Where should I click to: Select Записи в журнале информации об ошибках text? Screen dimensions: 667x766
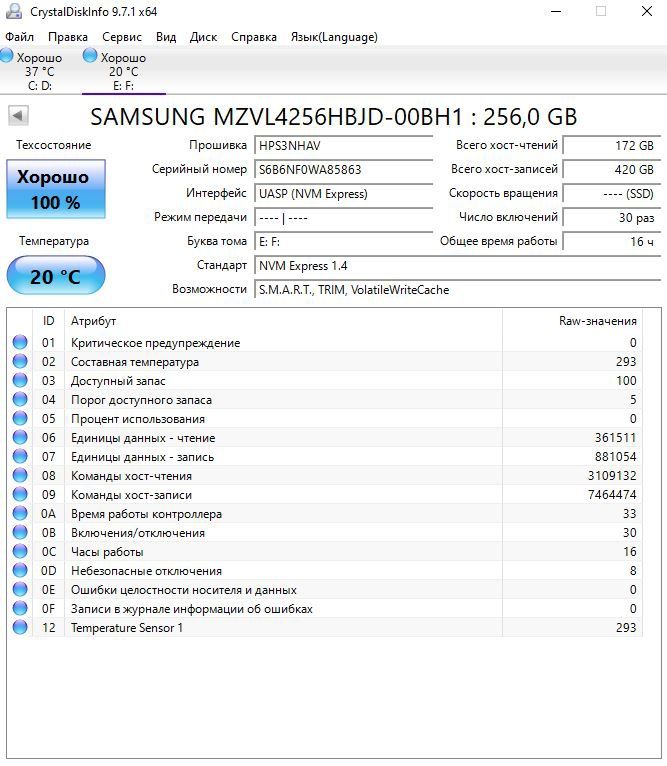pos(192,609)
